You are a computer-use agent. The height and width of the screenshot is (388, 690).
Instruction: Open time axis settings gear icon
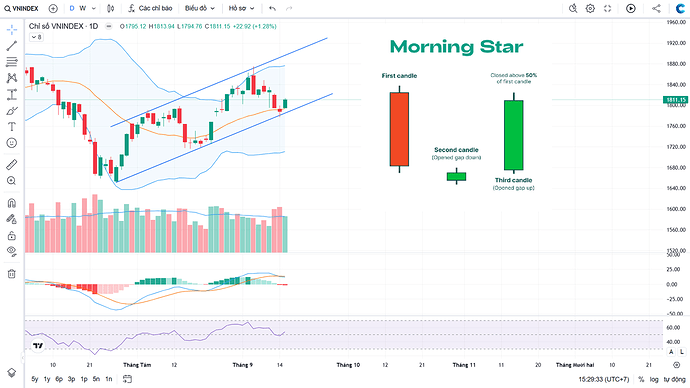click(x=677, y=365)
